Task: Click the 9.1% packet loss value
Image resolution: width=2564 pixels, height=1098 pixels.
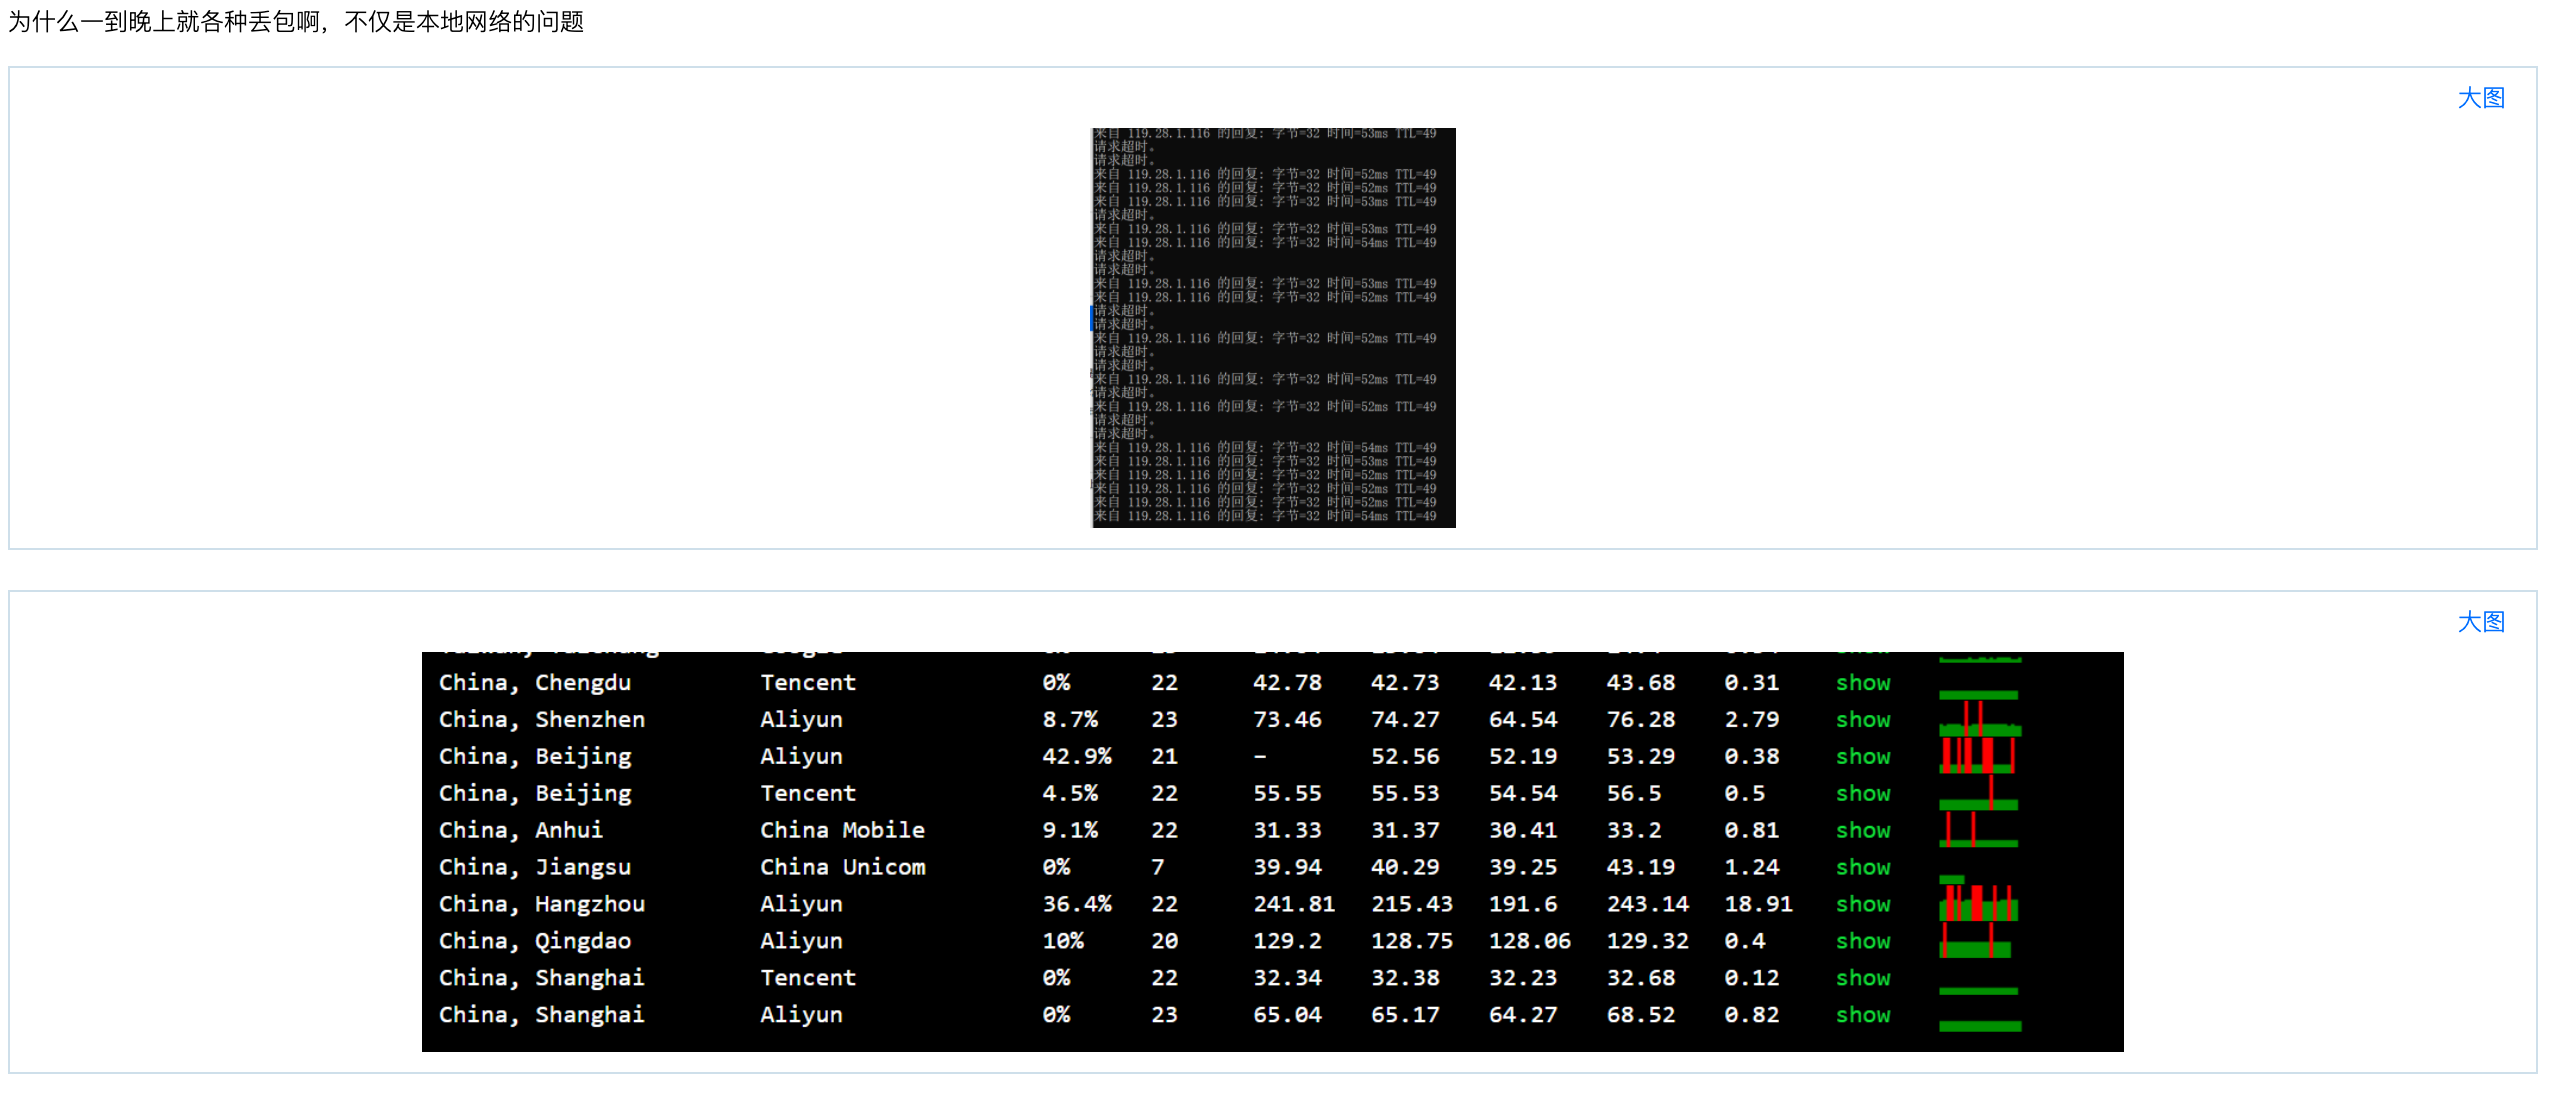Action: (x=1070, y=831)
